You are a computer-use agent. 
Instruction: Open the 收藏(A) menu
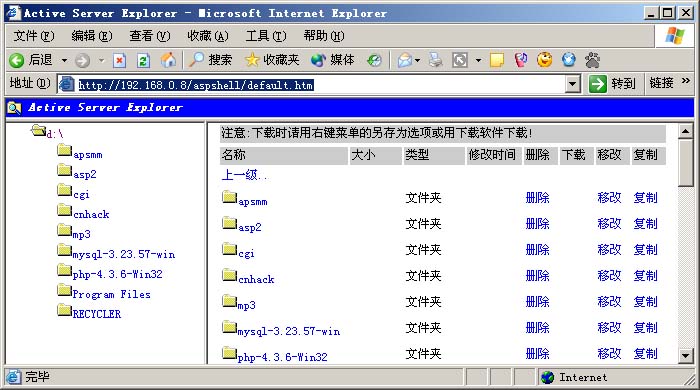(208, 36)
